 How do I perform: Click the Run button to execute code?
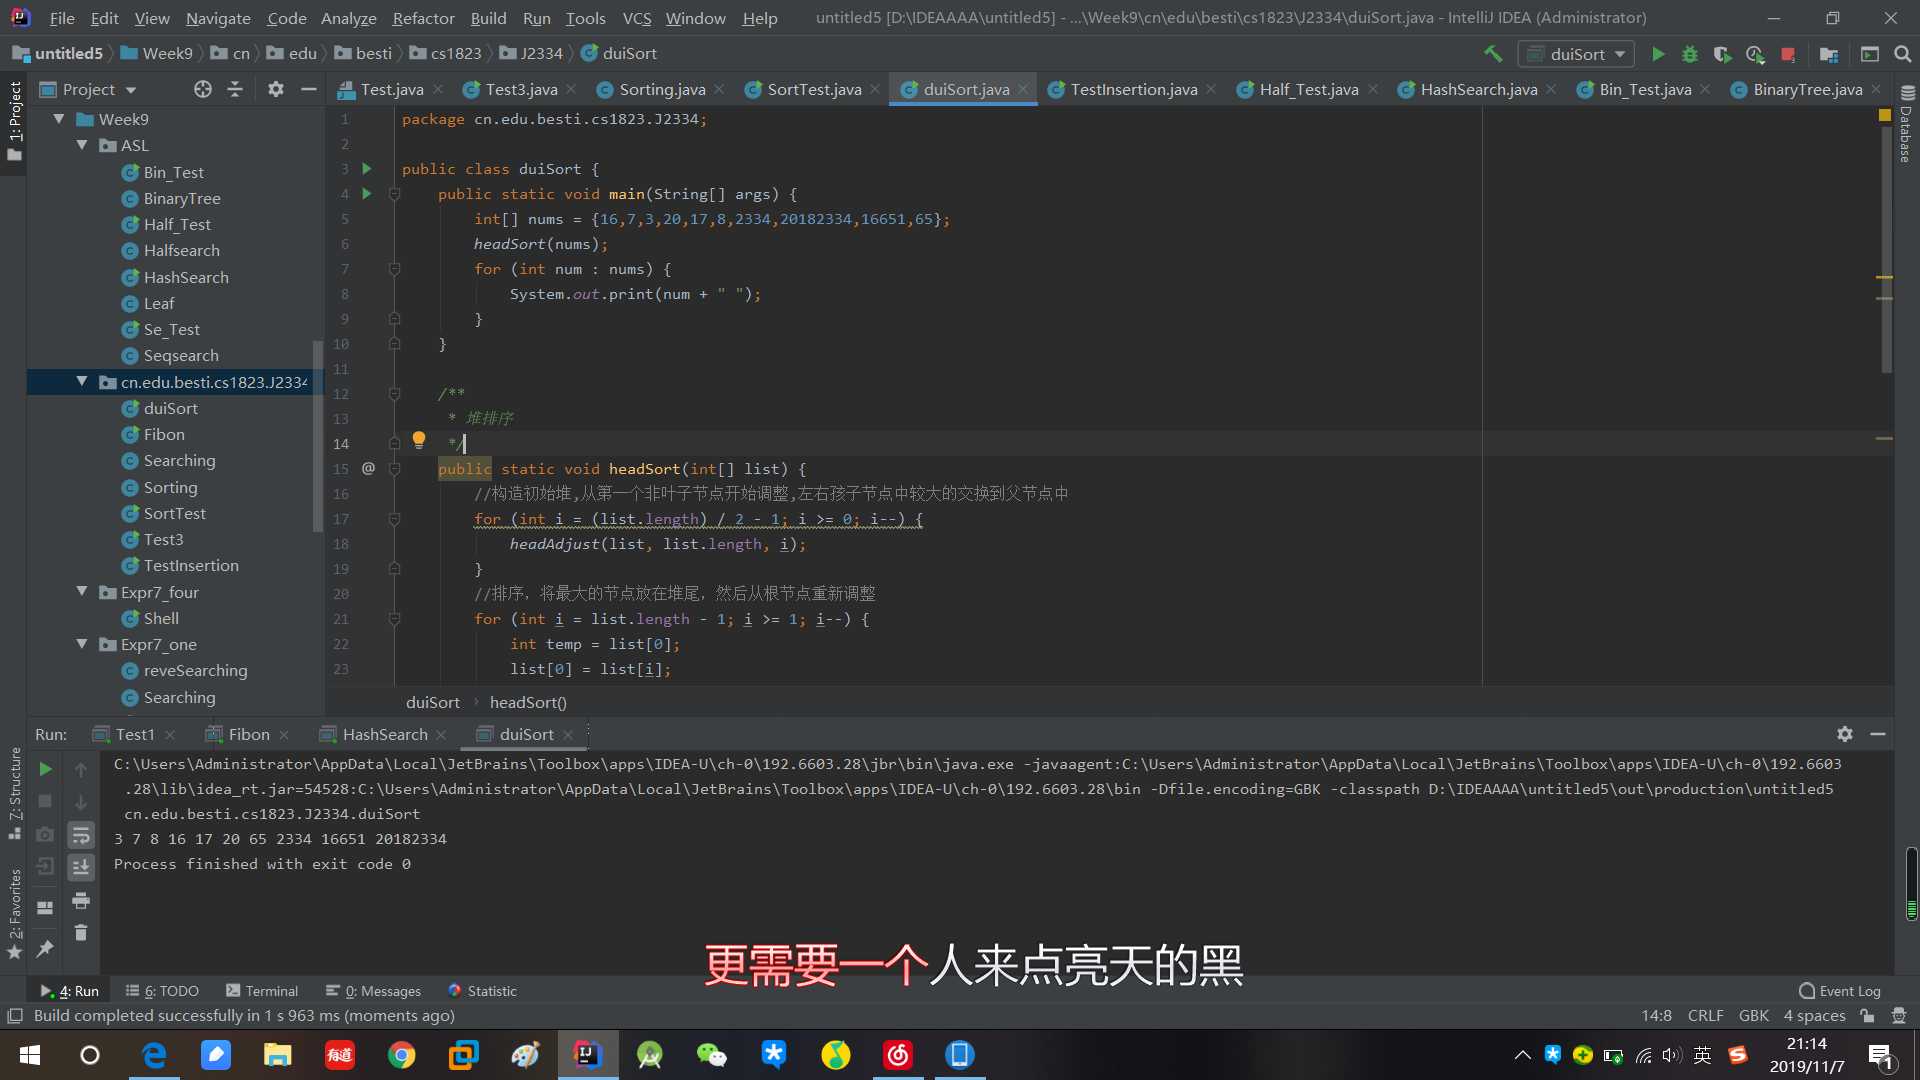coord(1658,53)
